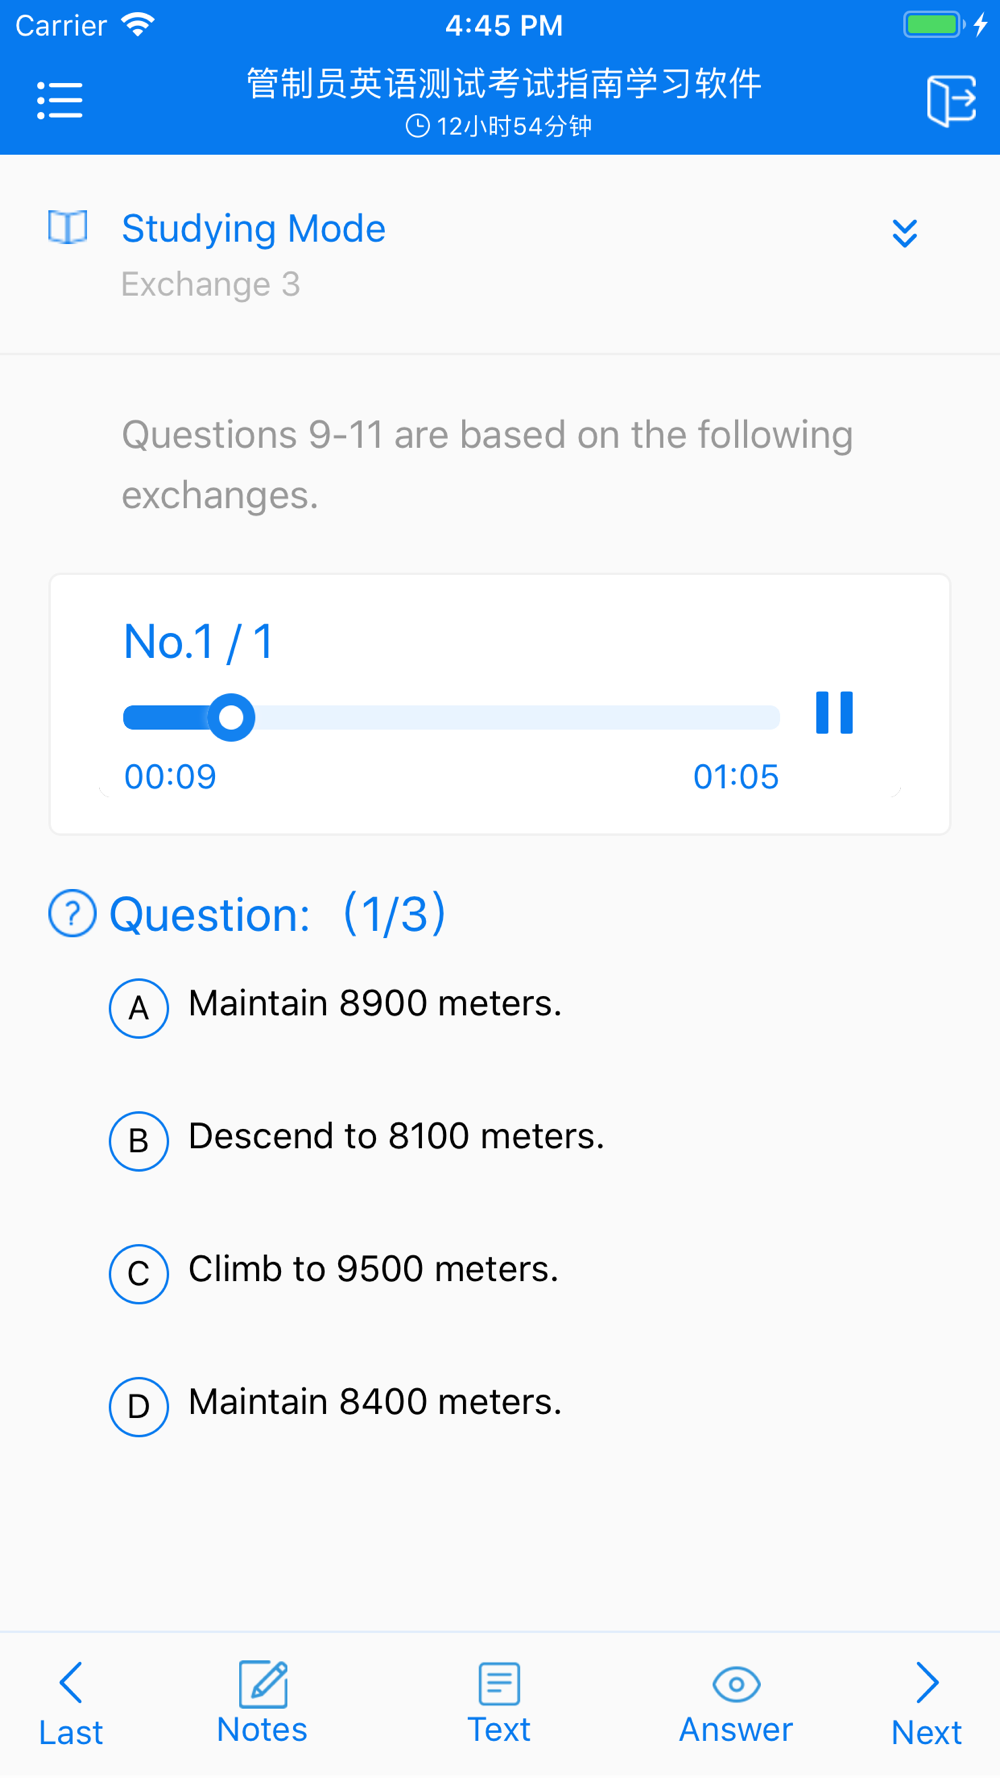Click the battery indicator in status bar
The width and height of the screenshot is (1000, 1778).
[x=933, y=24]
